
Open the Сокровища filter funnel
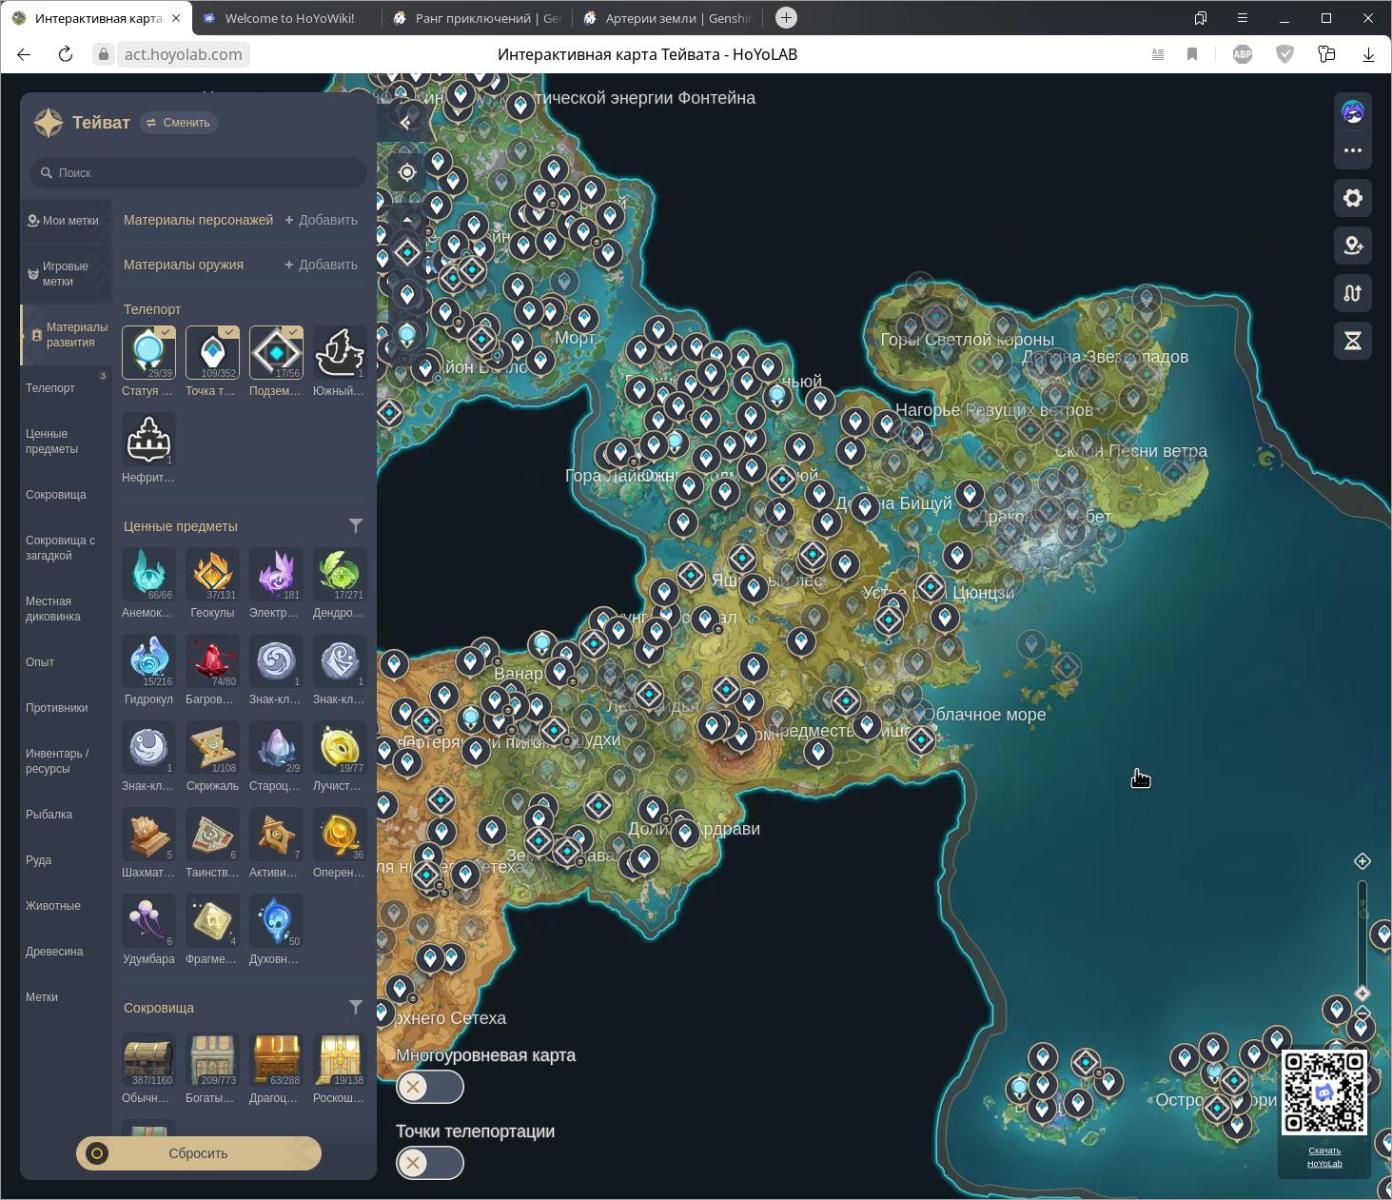pos(355,1007)
